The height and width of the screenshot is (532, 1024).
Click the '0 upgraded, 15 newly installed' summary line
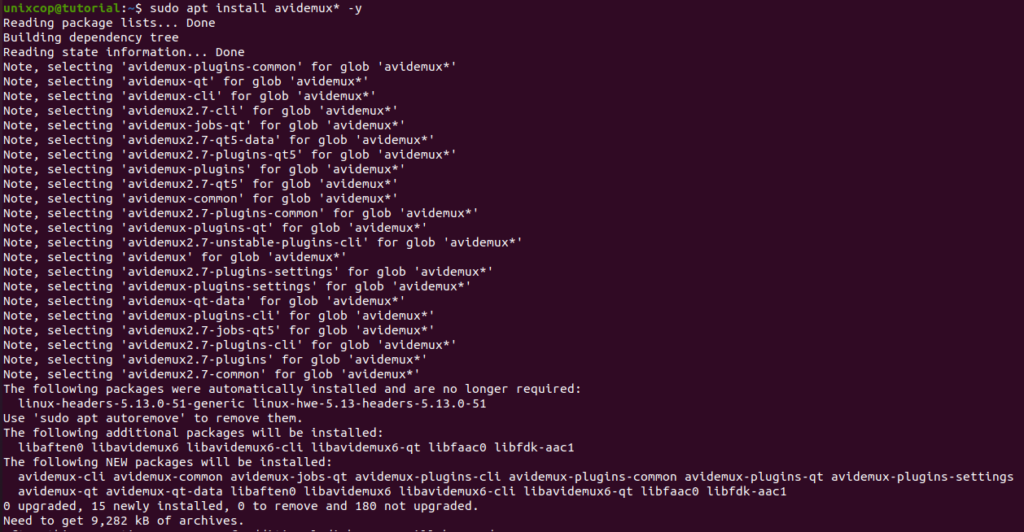[x=240, y=506]
